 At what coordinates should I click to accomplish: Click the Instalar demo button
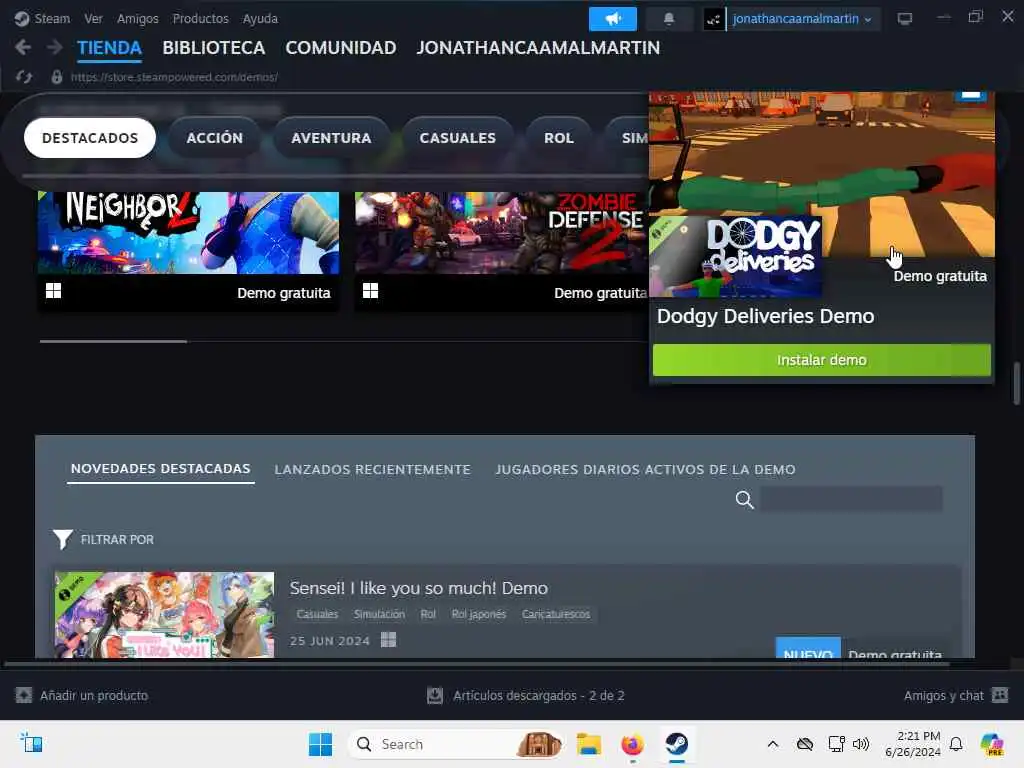(x=822, y=360)
